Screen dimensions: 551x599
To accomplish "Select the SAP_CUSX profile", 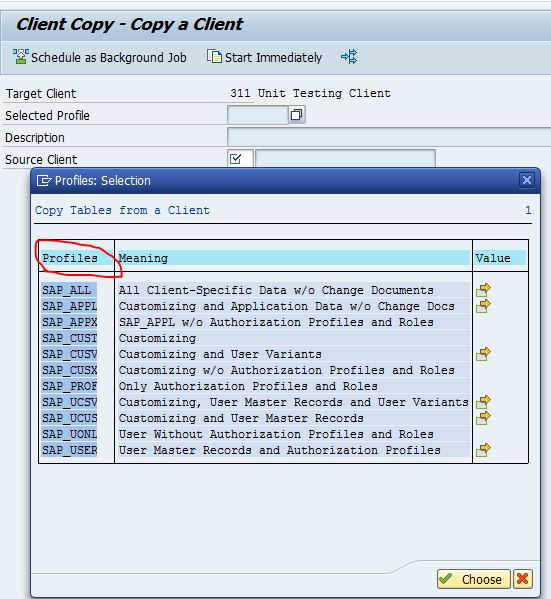I will pos(70,371).
